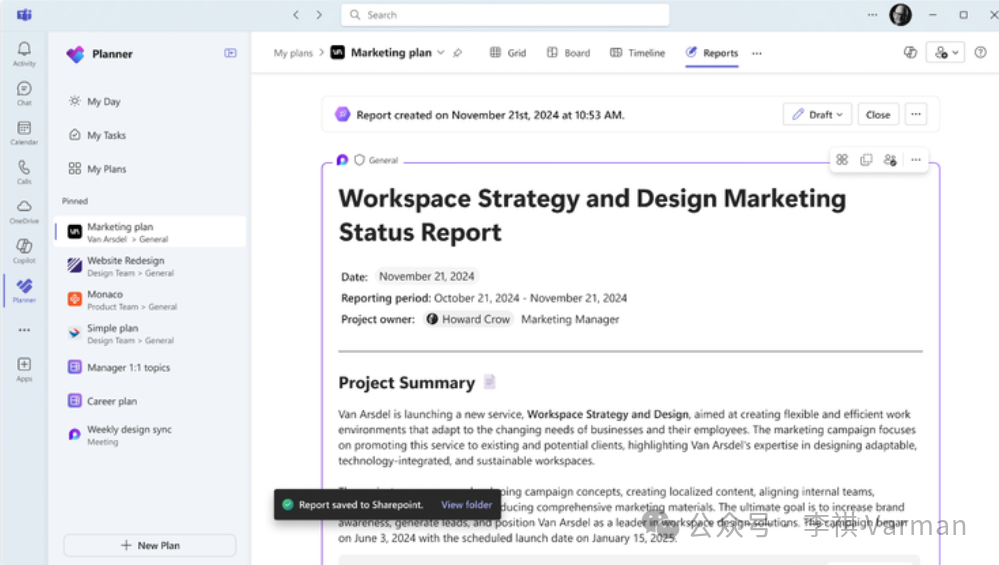
Task: Click the grid layout icon in report toolbar
Action: pyautogui.click(x=842, y=160)
